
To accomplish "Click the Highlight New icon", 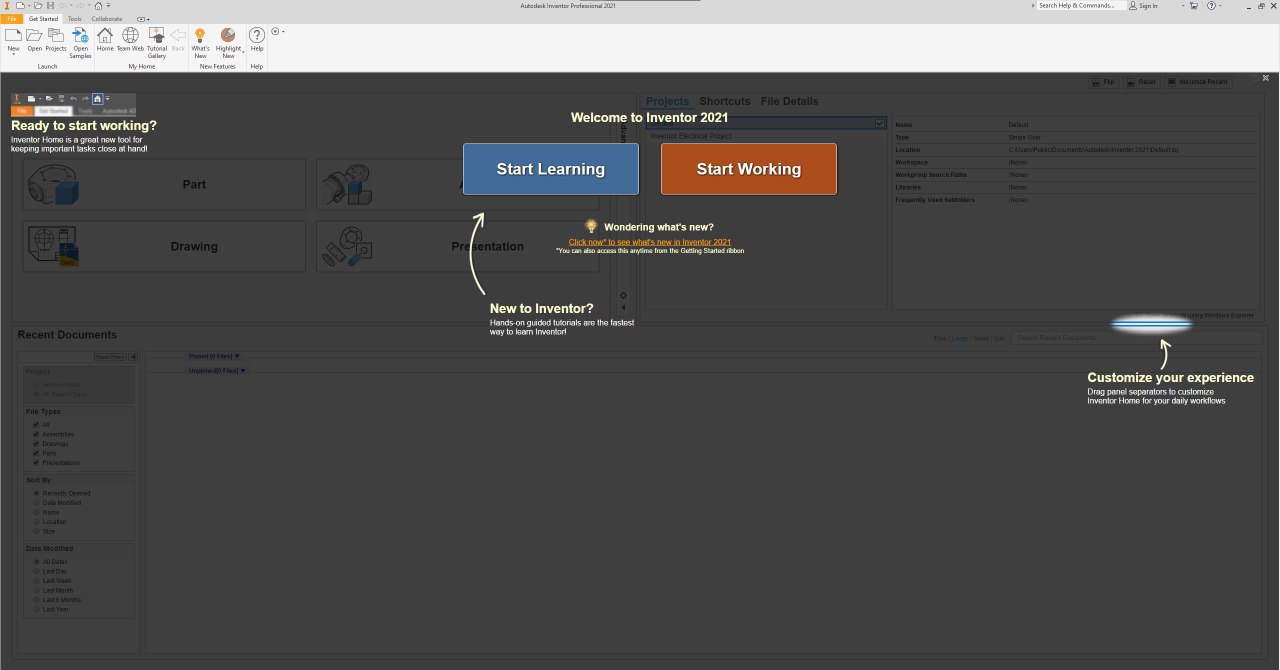I will pos(228,35).
